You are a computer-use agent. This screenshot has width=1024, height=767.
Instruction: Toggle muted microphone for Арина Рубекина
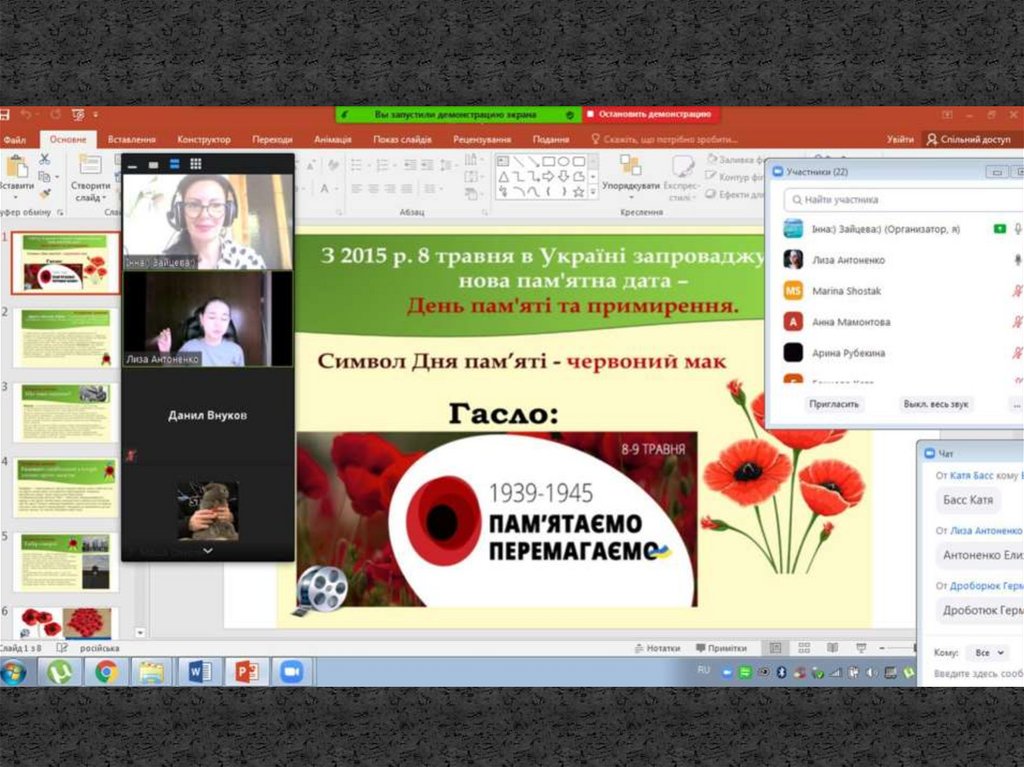[1017, 353]
